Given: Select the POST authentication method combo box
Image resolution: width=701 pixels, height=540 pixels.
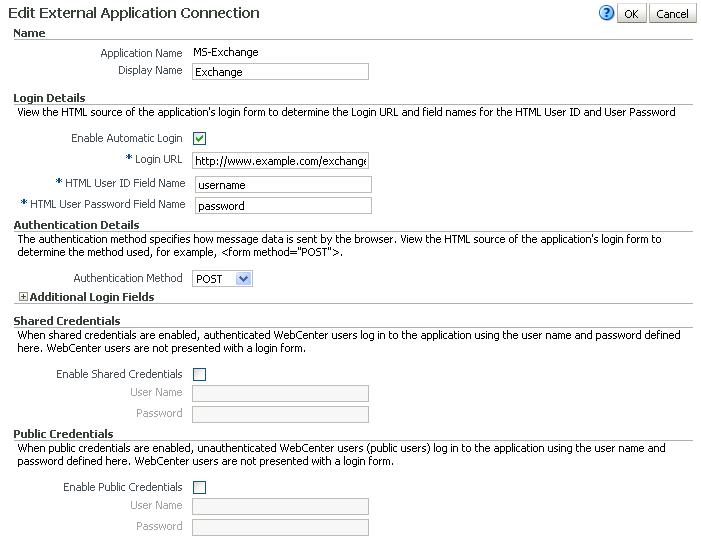Looking at the screenshot, I should (x=222, y=278).
